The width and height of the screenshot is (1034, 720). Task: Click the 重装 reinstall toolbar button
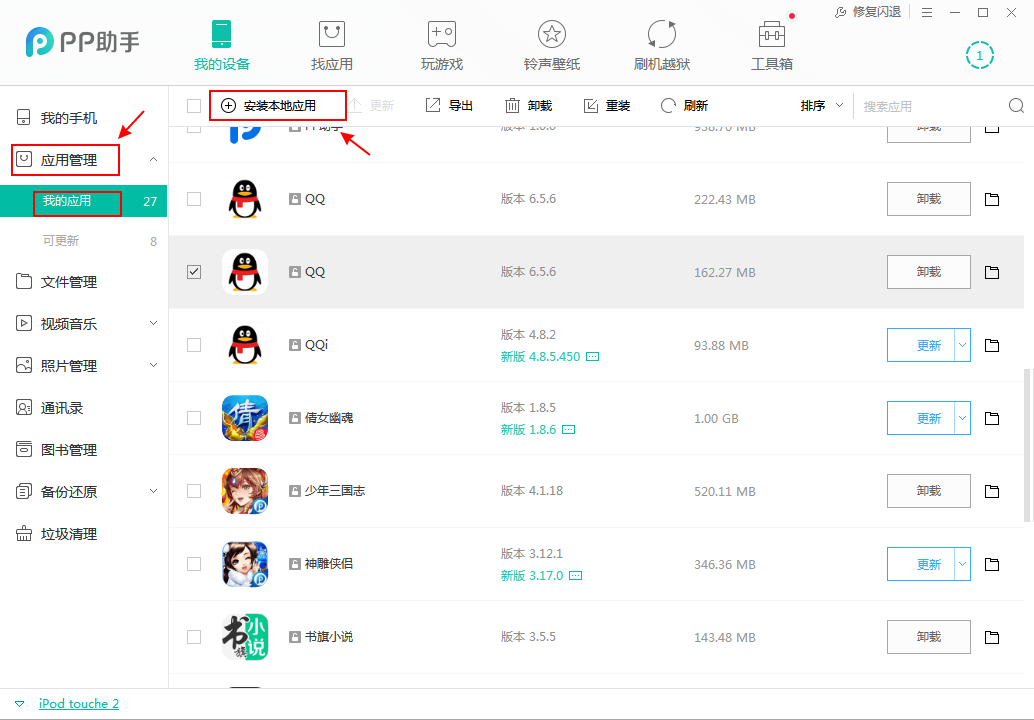pyautogui.click(x=607, y=105)
